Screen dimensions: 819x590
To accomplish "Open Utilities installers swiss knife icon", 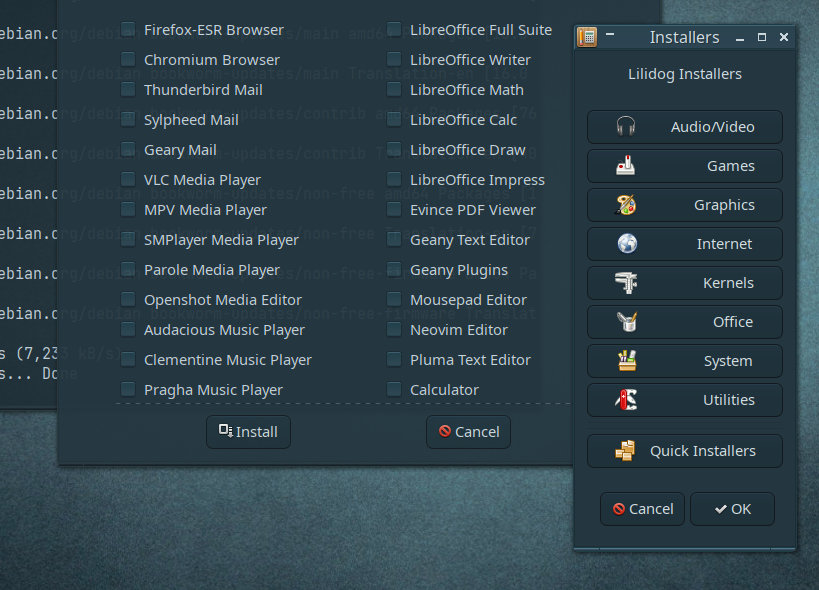I will point(625,400).
